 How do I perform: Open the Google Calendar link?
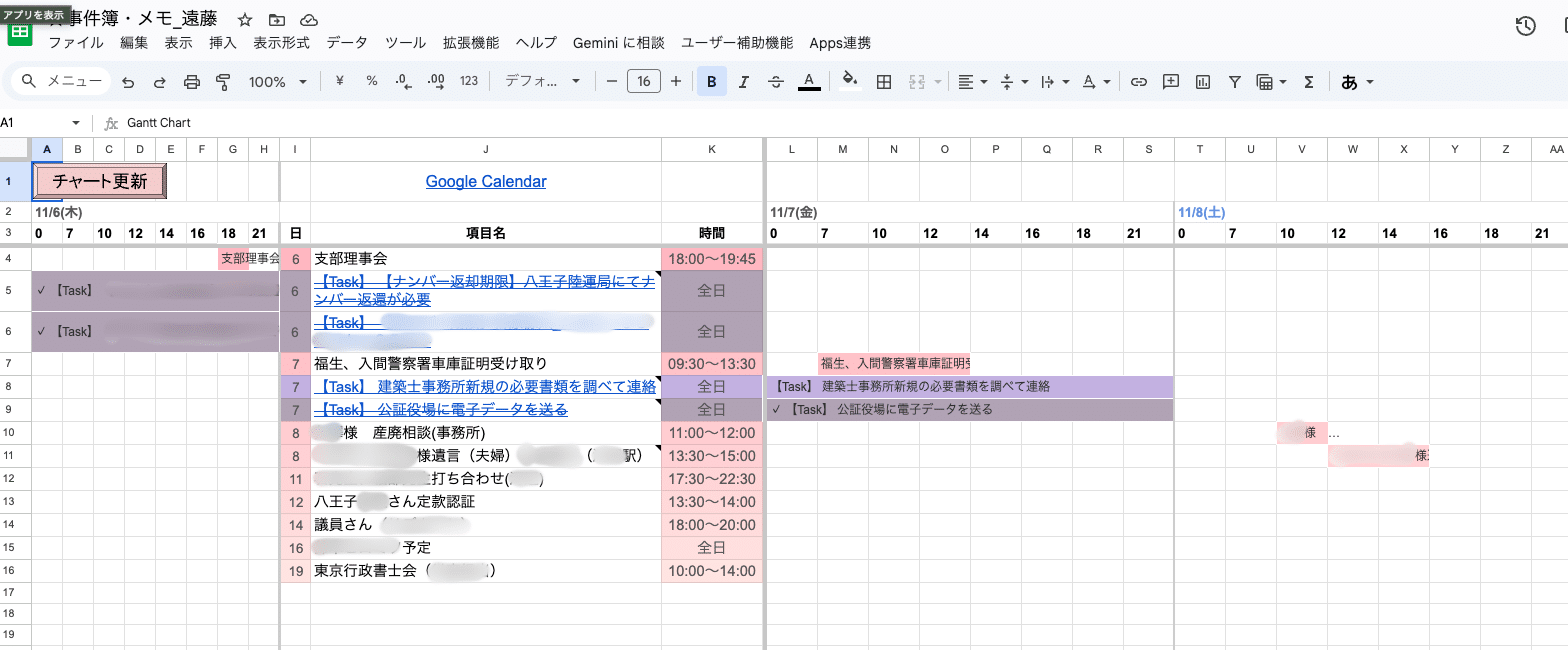(x=486, y=181)
